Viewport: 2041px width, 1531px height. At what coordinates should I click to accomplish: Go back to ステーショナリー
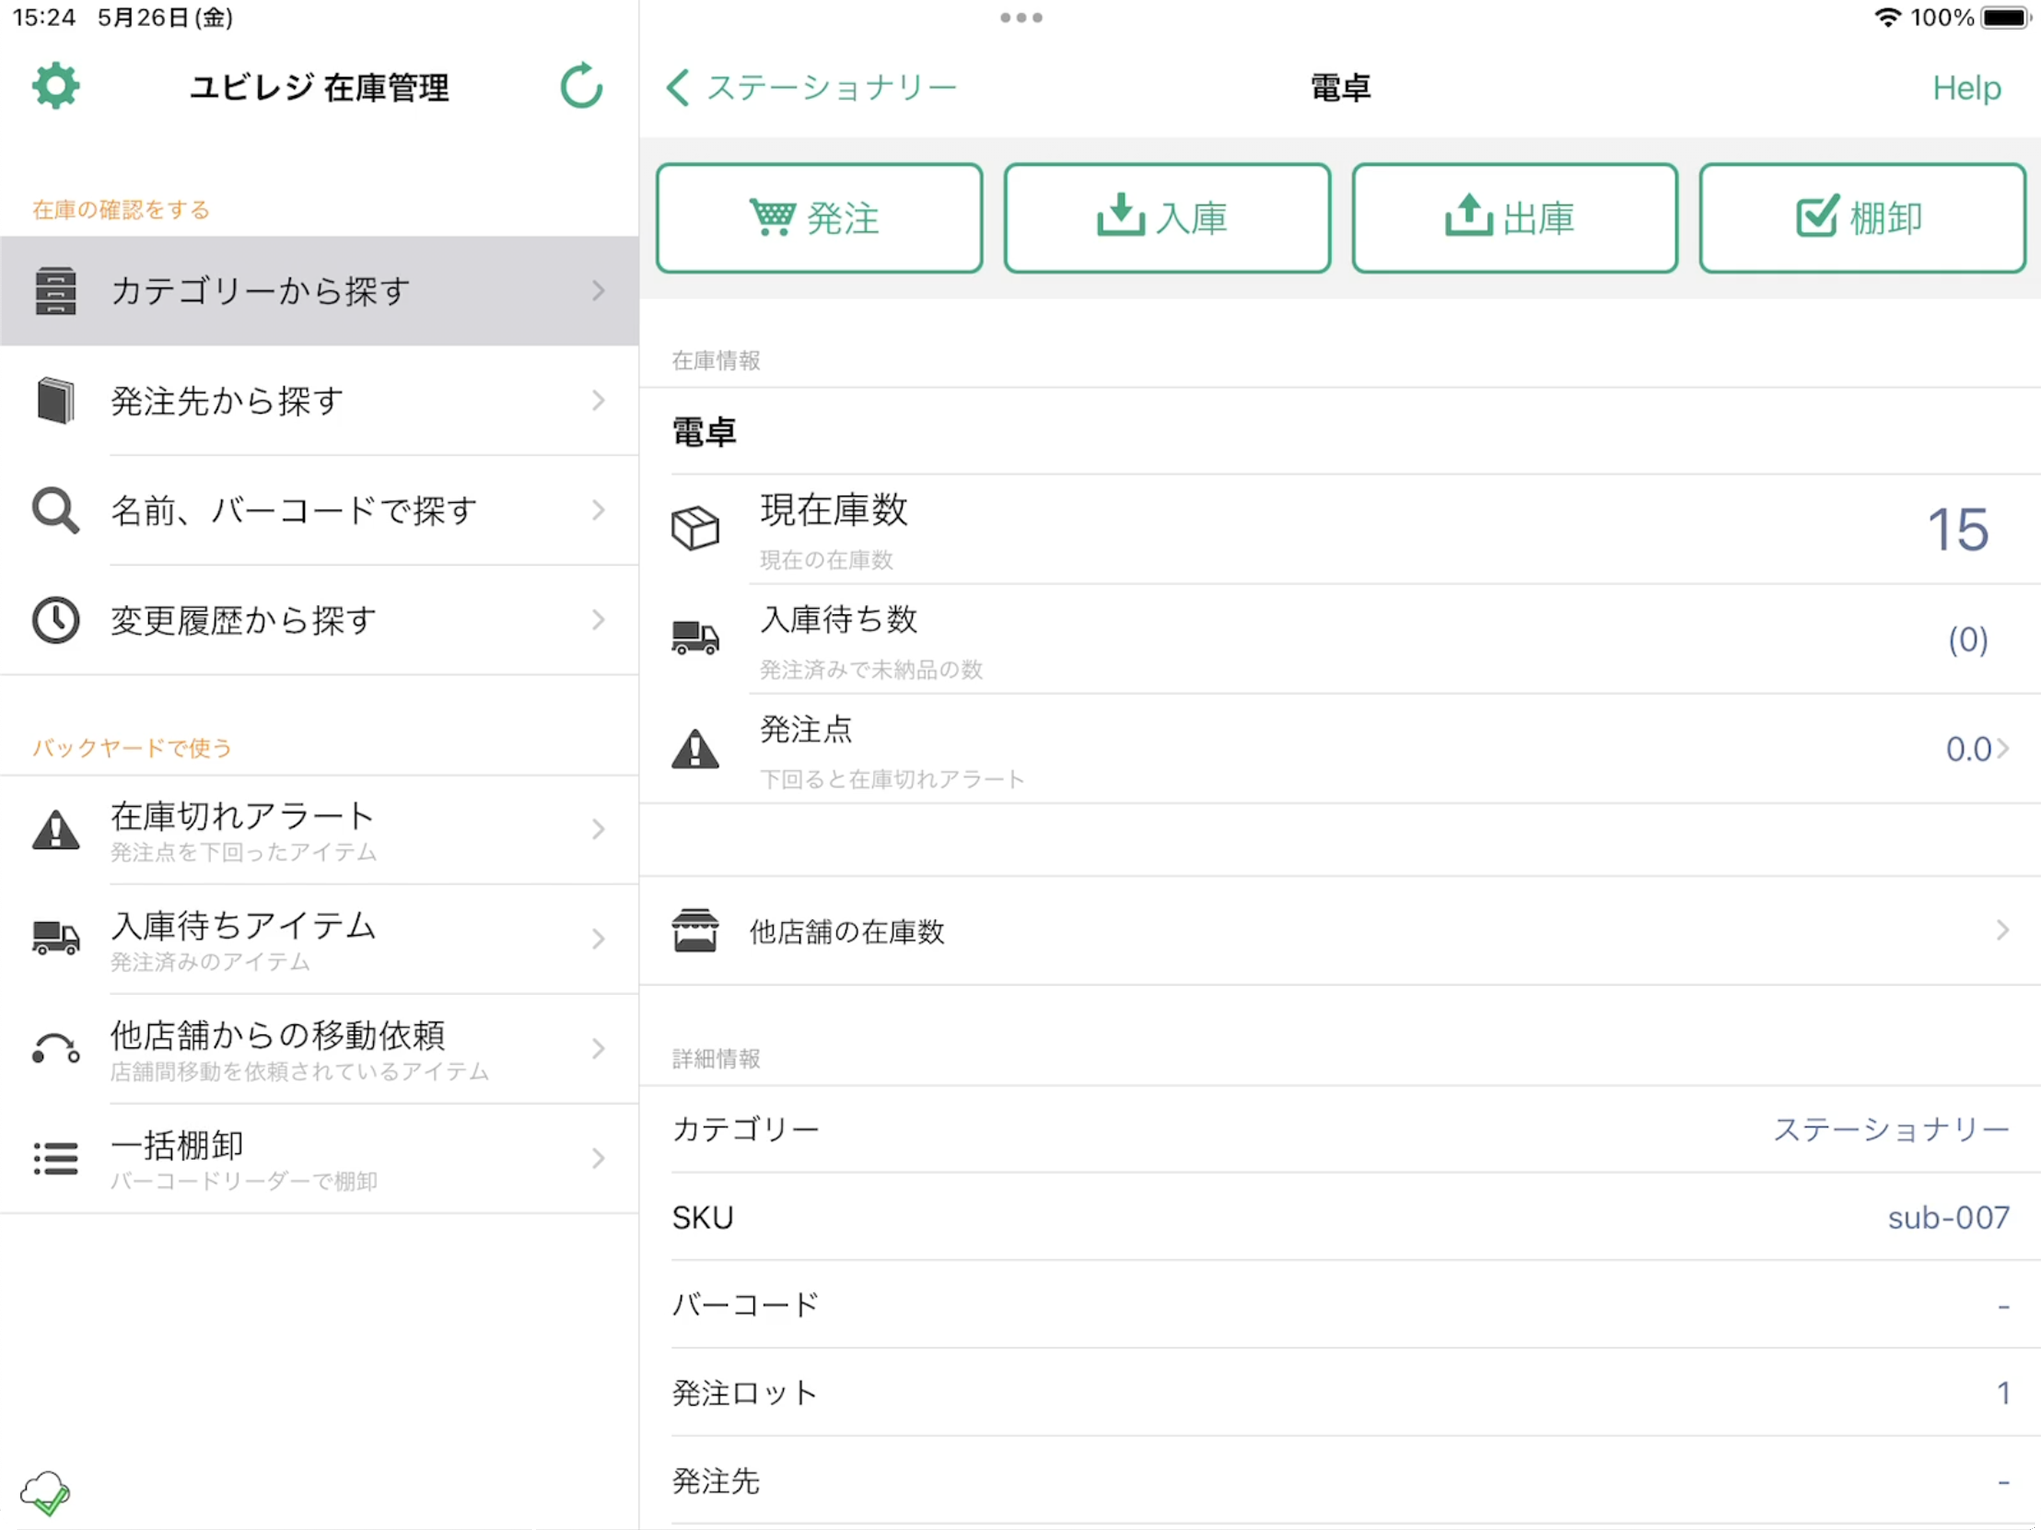click(811, 88)
